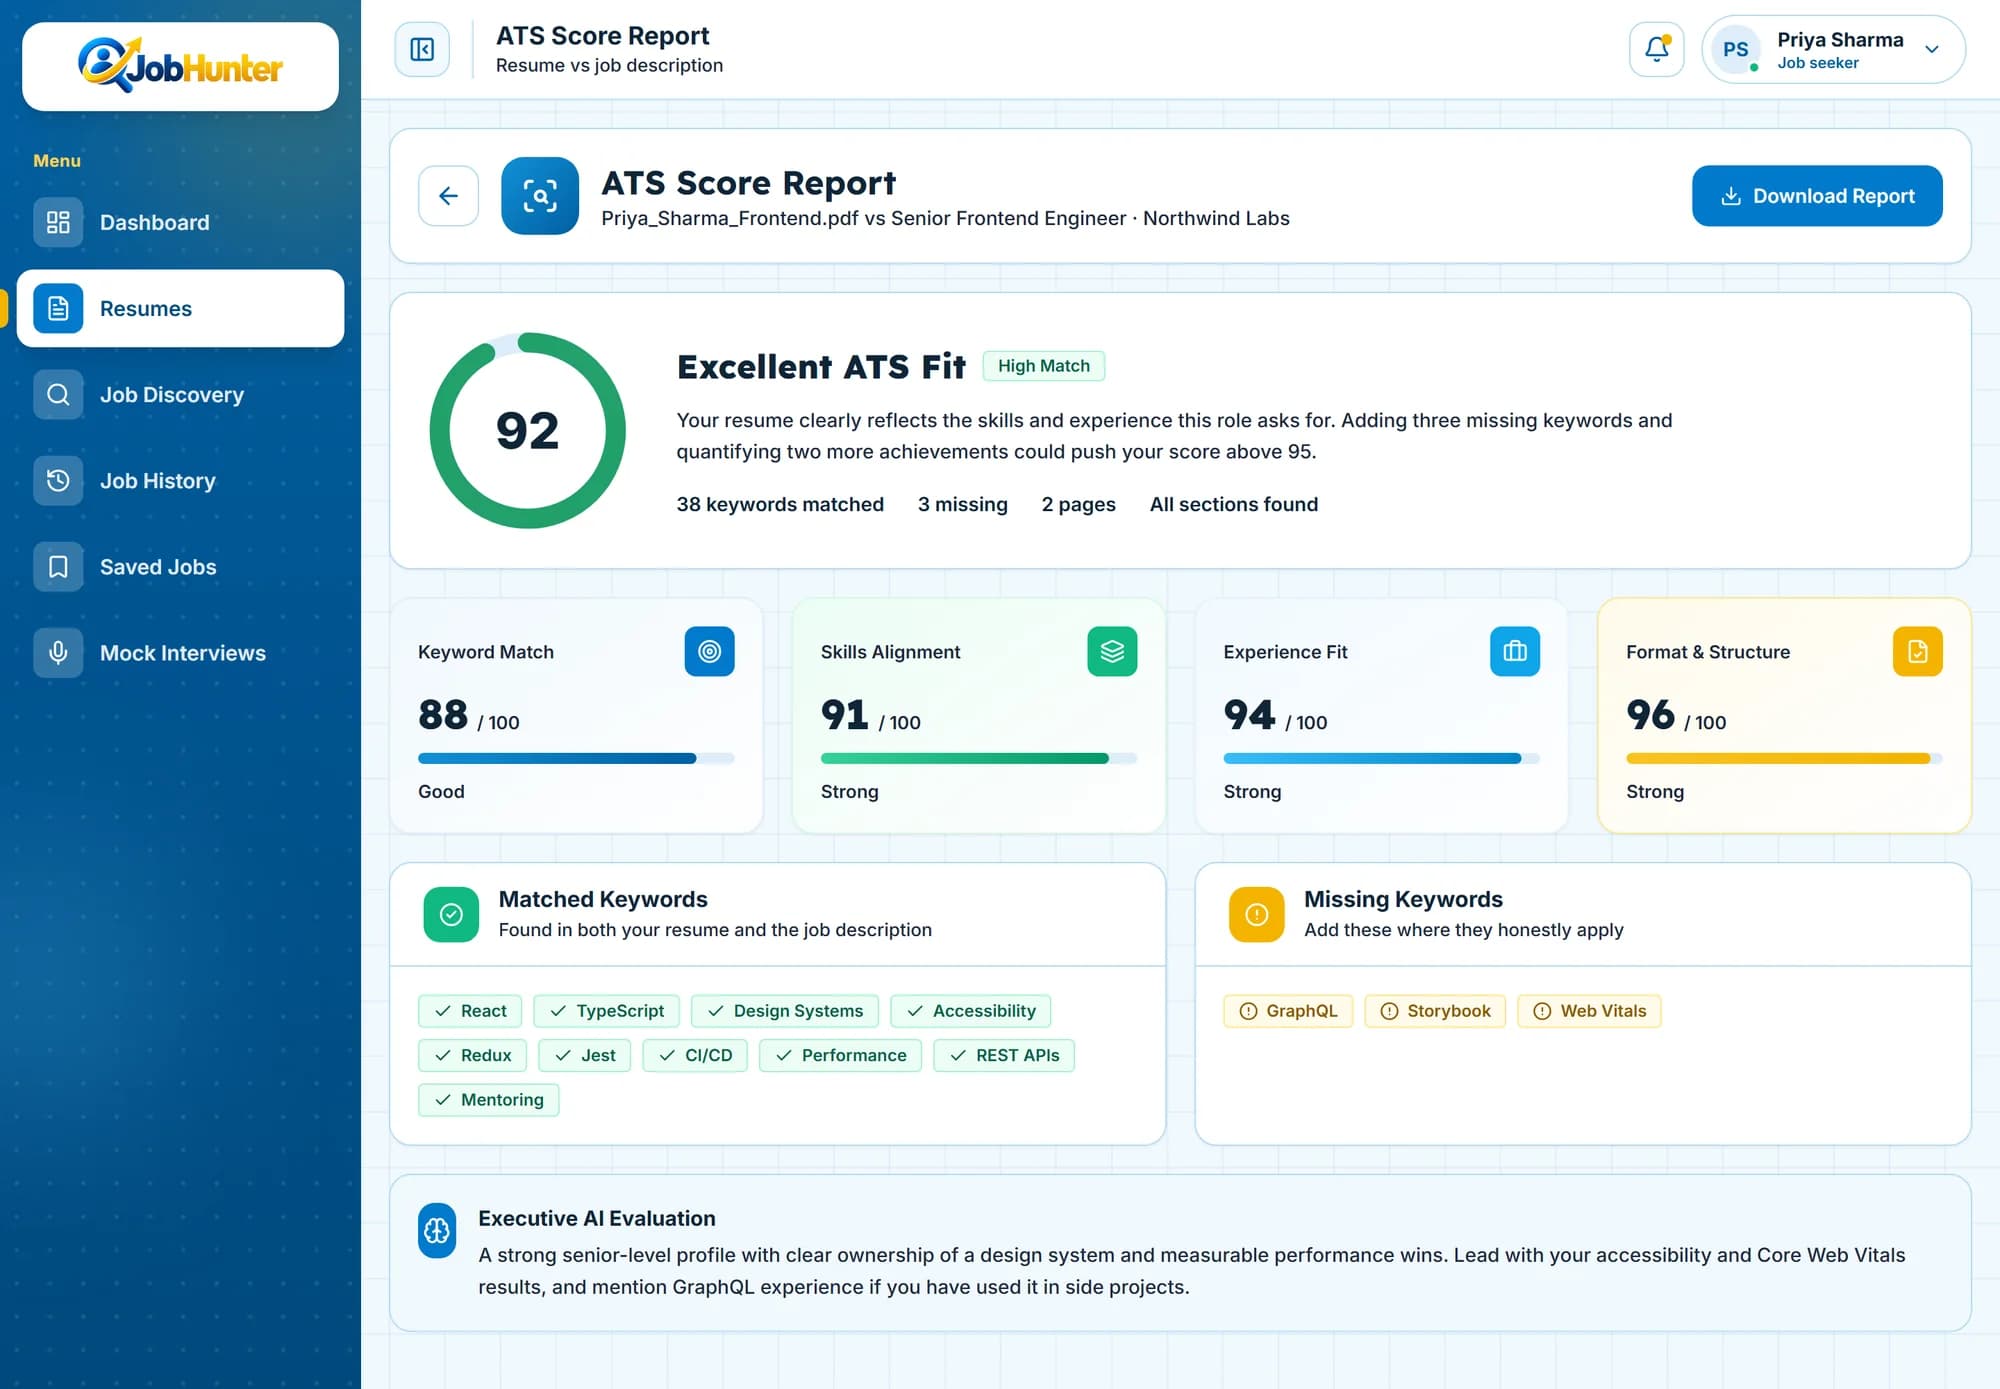Open Job History page

tap(180, 480)
